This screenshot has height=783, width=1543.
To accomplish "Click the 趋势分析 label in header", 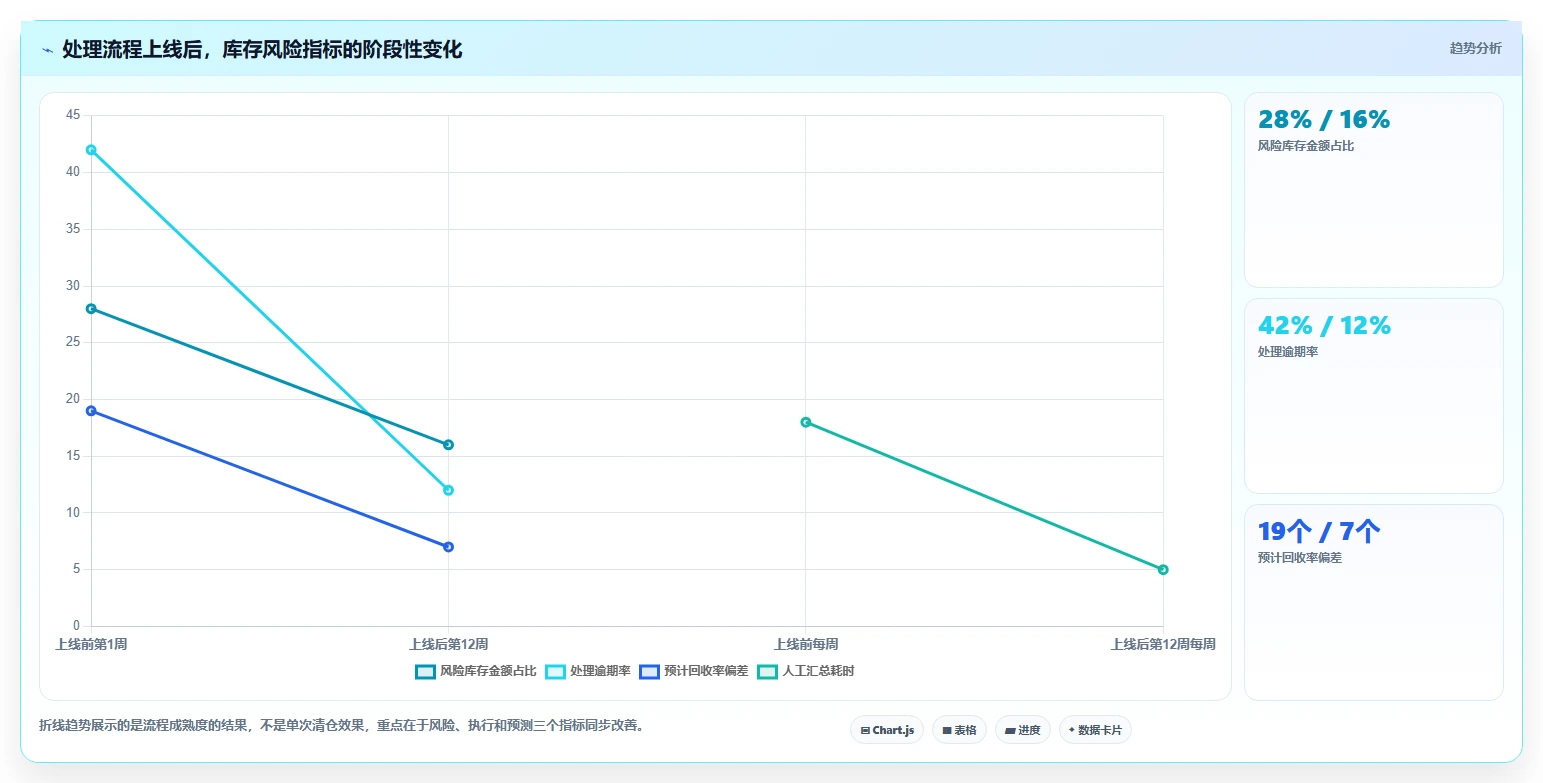I will coord(1475,48).
